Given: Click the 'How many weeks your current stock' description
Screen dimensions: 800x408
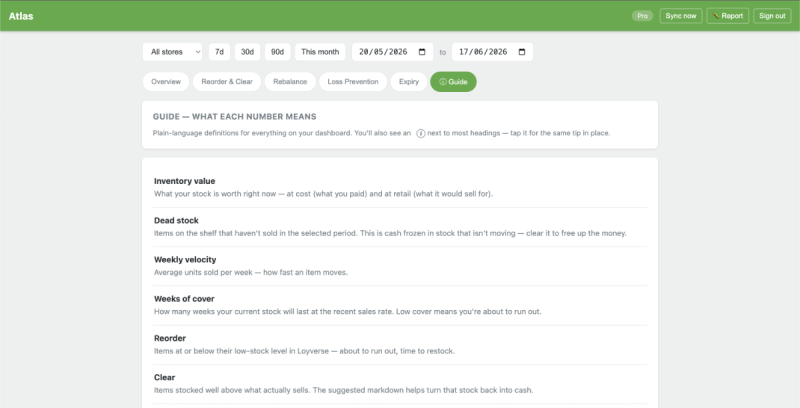Looking at the screenshot, I should click(x=347, y=312).
